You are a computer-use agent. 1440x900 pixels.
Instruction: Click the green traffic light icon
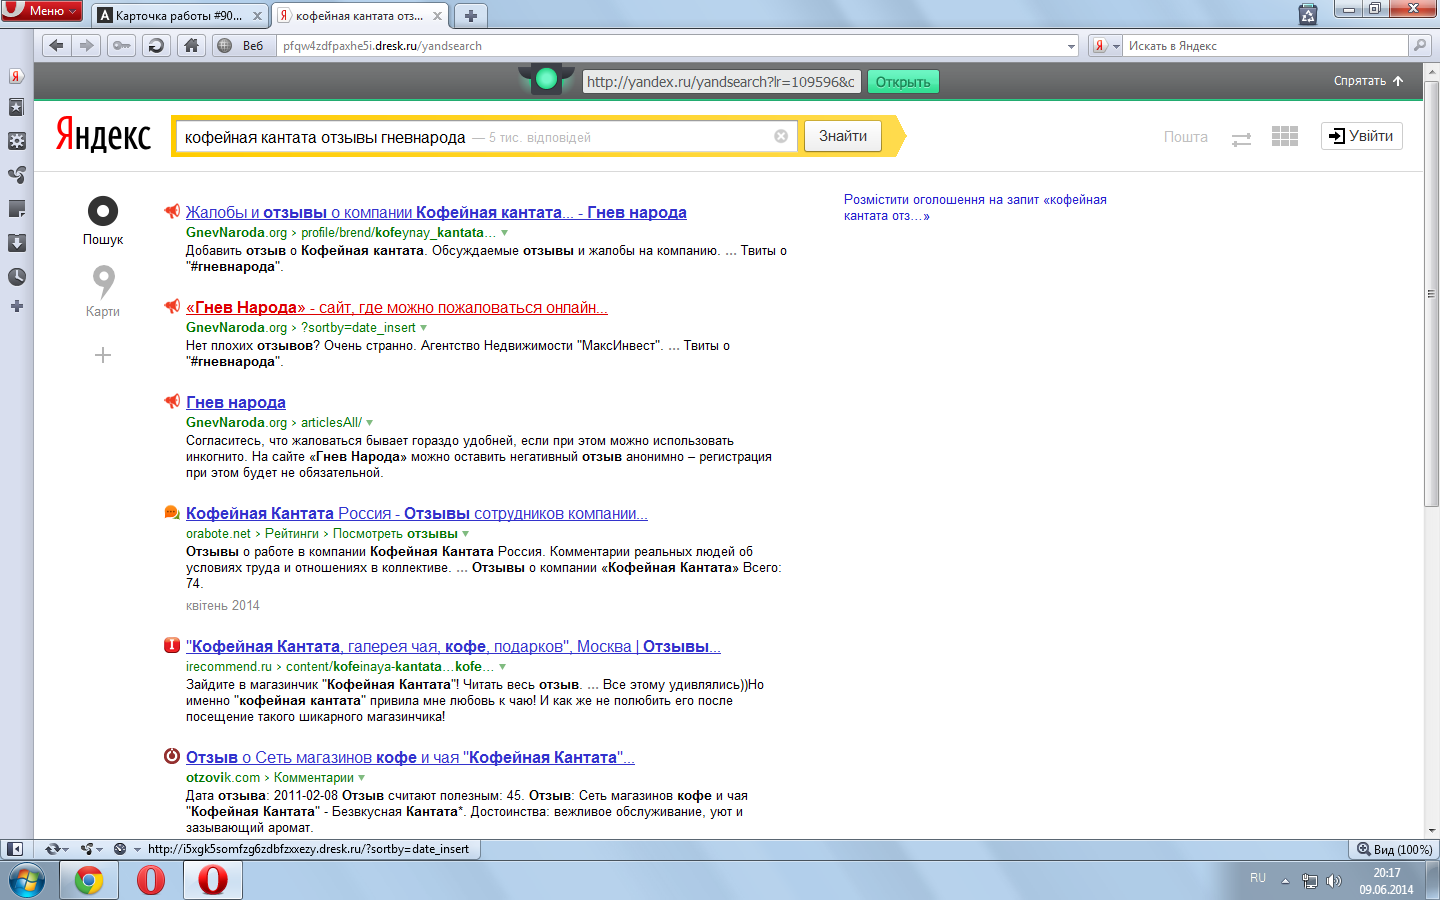[546, 79]
